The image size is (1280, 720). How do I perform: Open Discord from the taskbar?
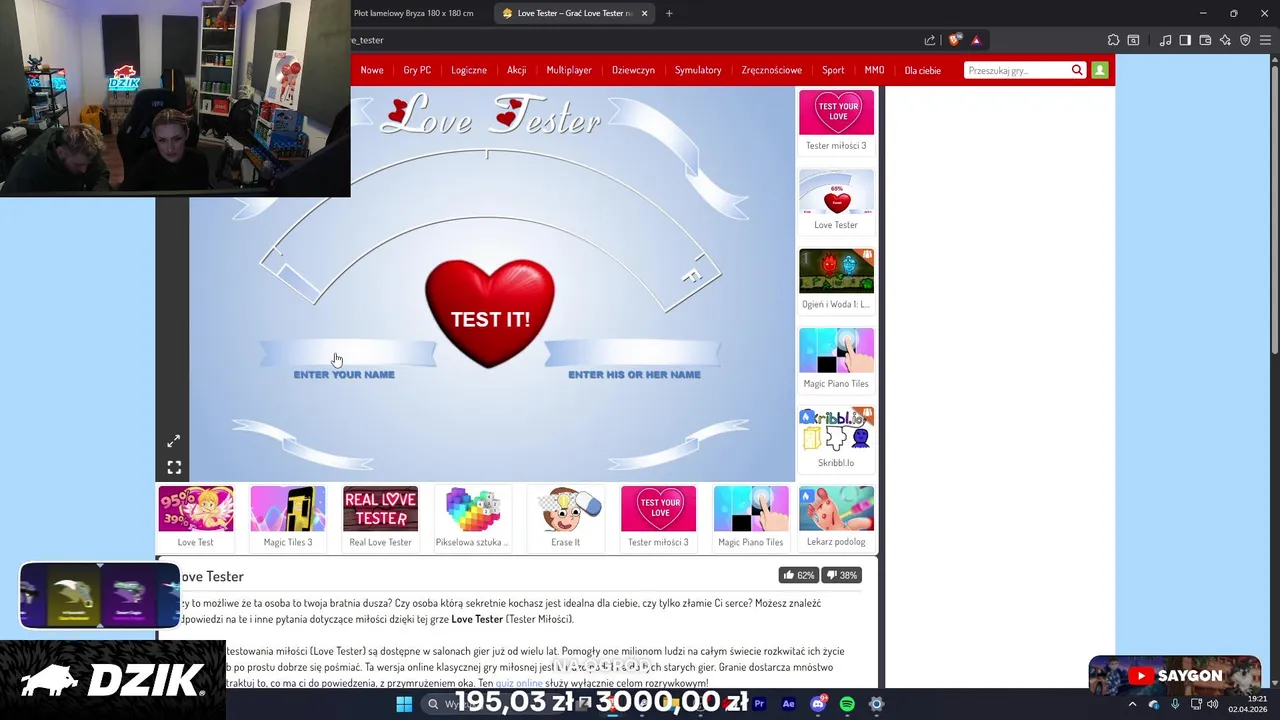click(818, 704)
